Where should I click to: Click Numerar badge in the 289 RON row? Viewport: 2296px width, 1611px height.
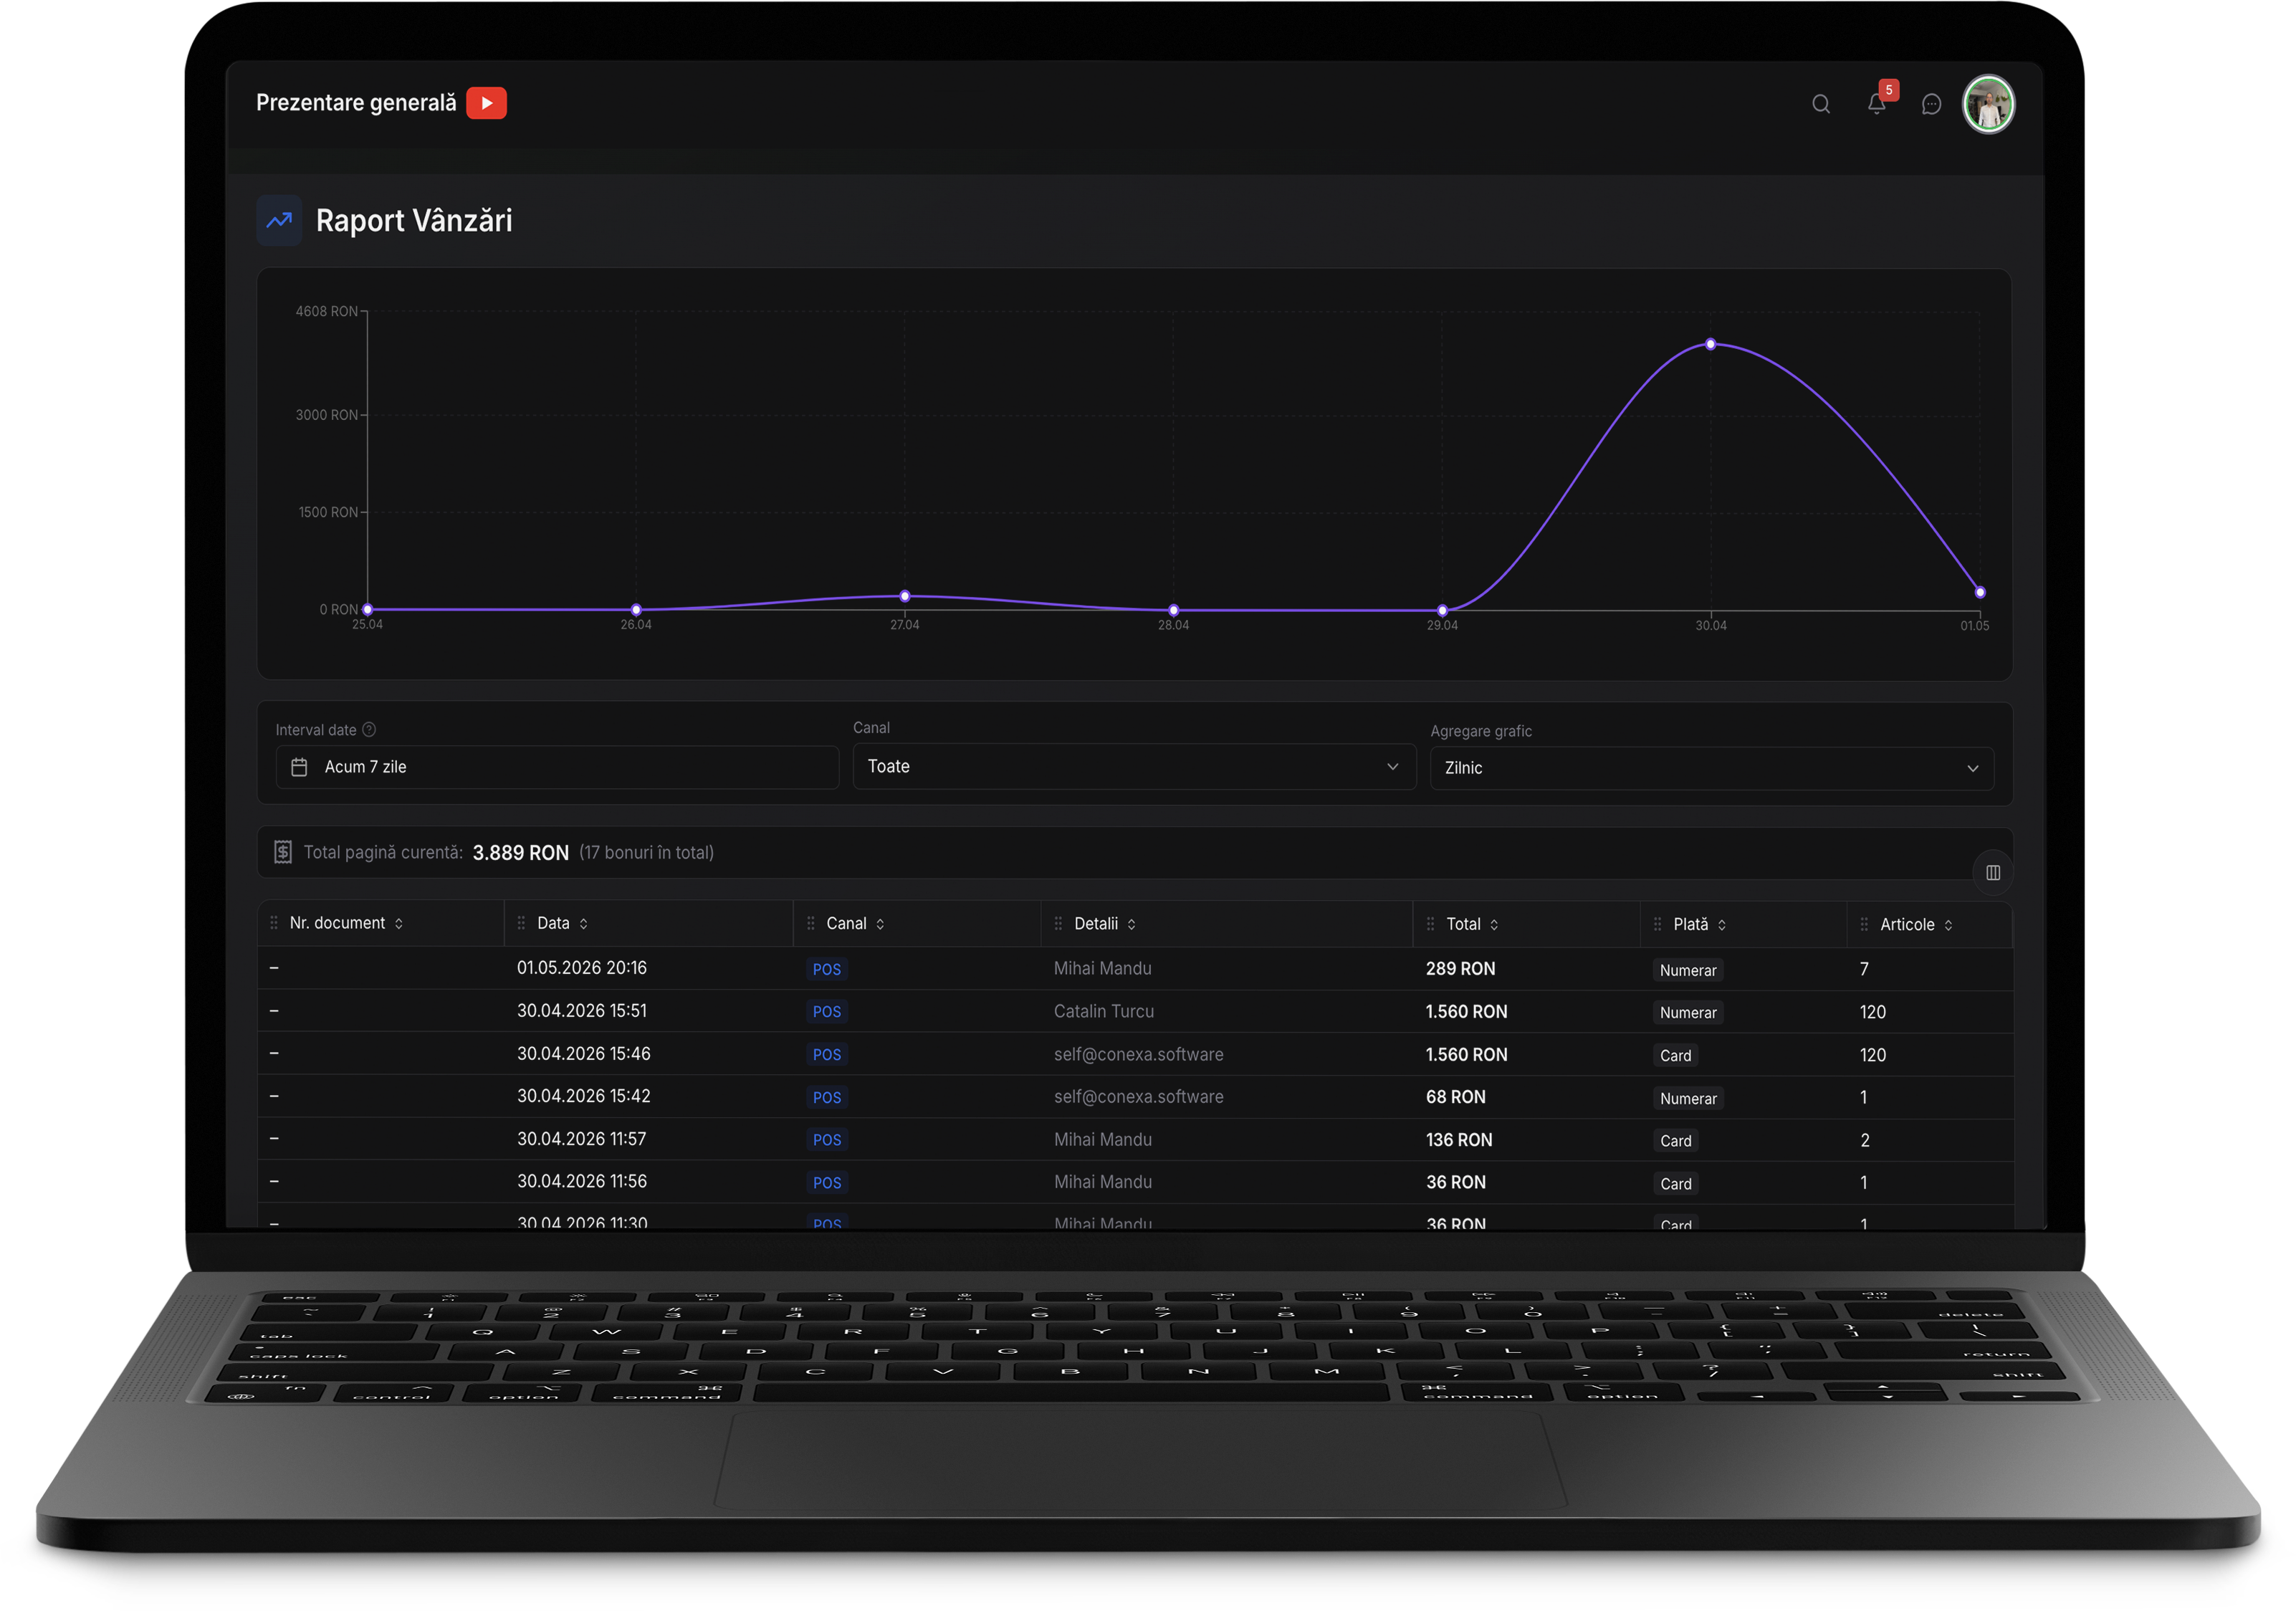[x=1687, y=971]
